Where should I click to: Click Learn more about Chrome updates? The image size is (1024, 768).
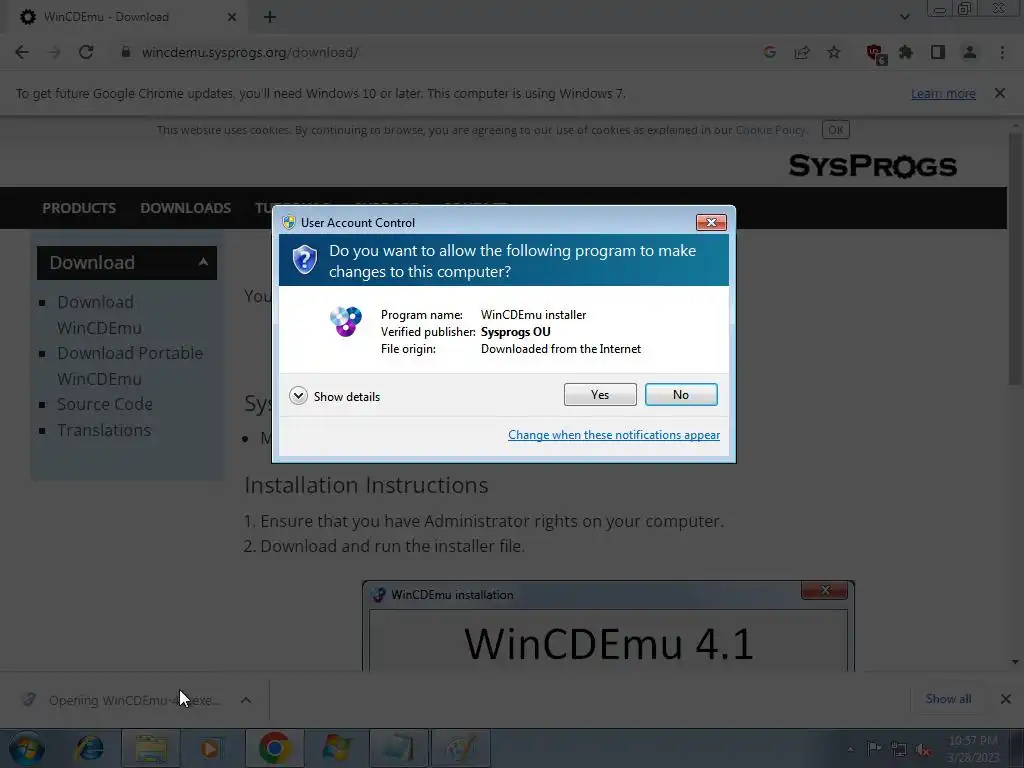(943, 93)
